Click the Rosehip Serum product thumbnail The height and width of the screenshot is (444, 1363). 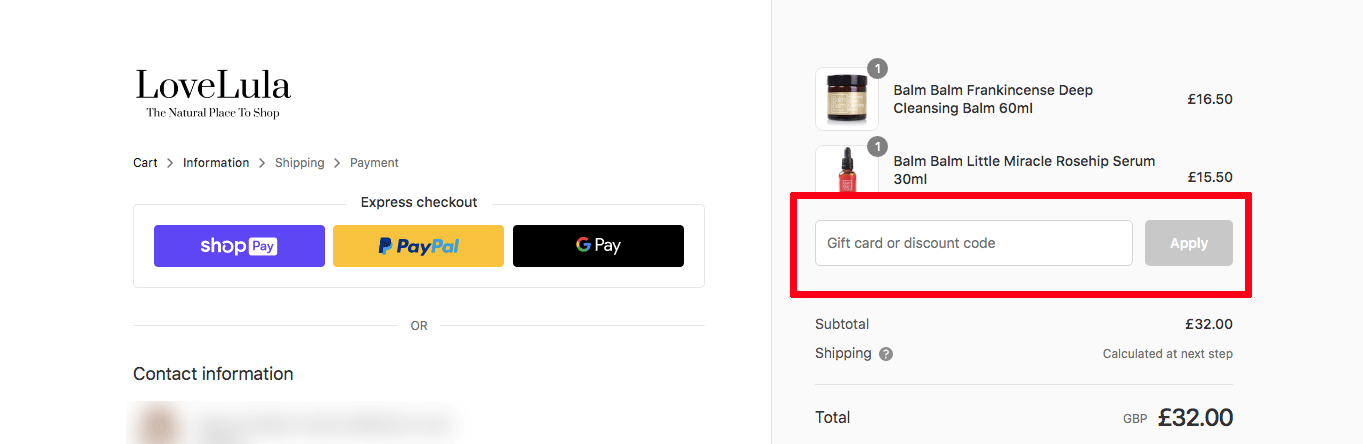tap(847, 170)
